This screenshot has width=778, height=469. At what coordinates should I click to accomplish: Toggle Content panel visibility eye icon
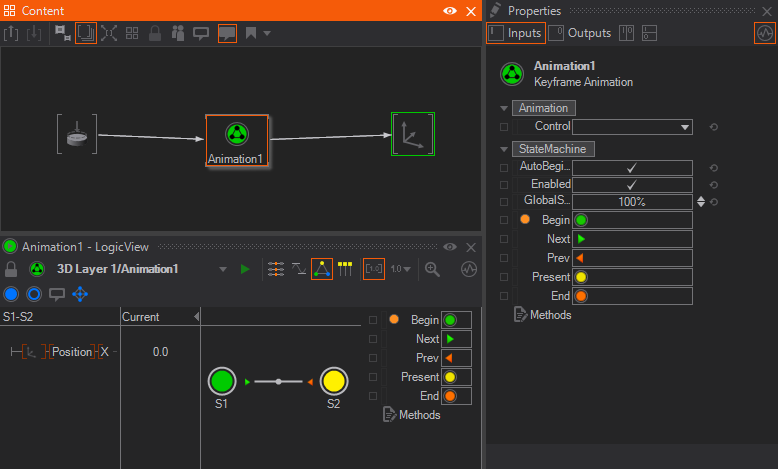(x=451, y=11)
